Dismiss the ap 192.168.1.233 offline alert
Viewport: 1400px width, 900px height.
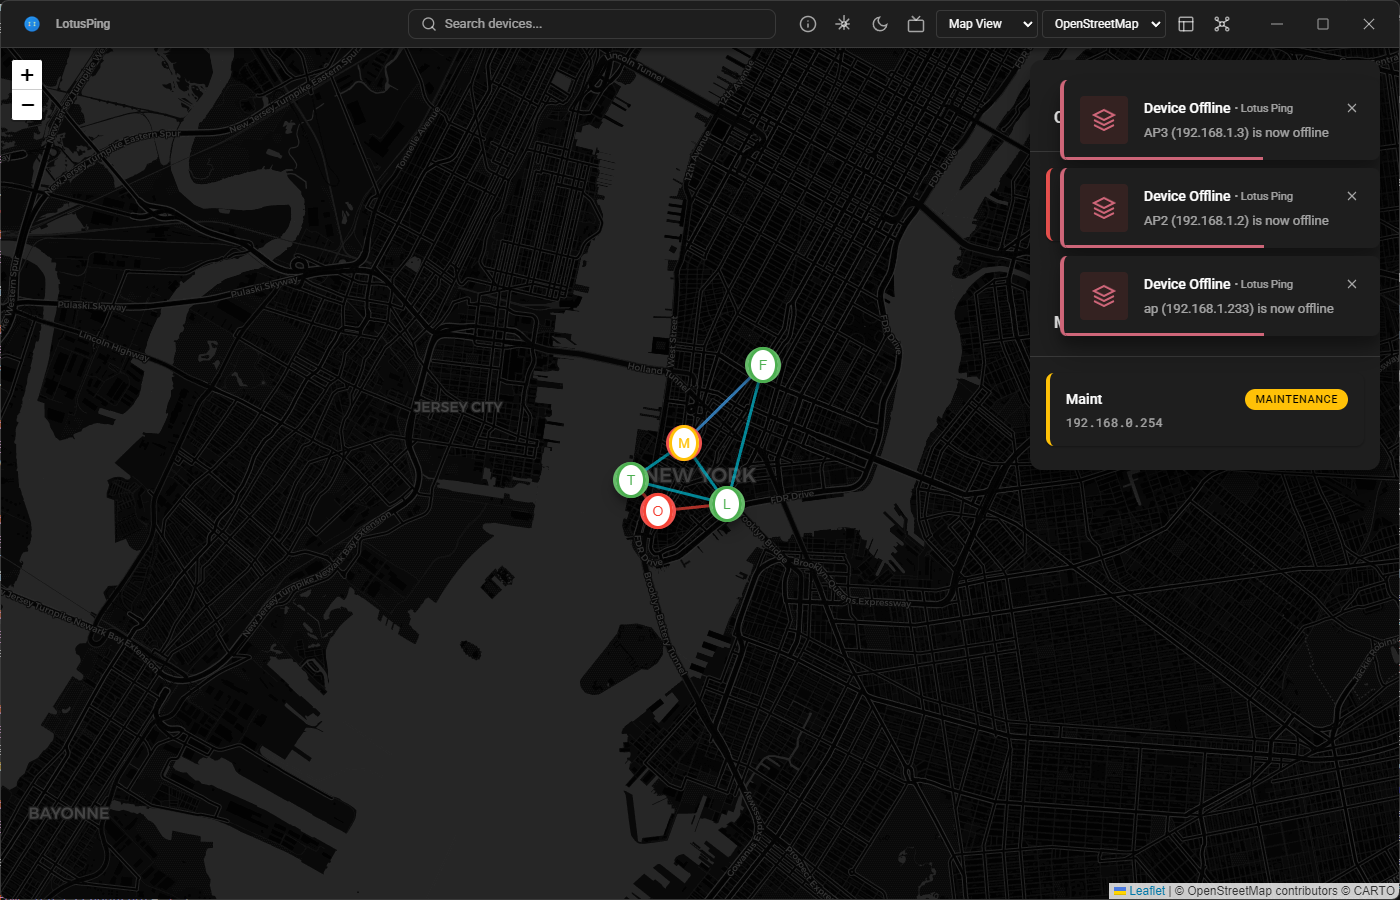(x=1352, y=284)
